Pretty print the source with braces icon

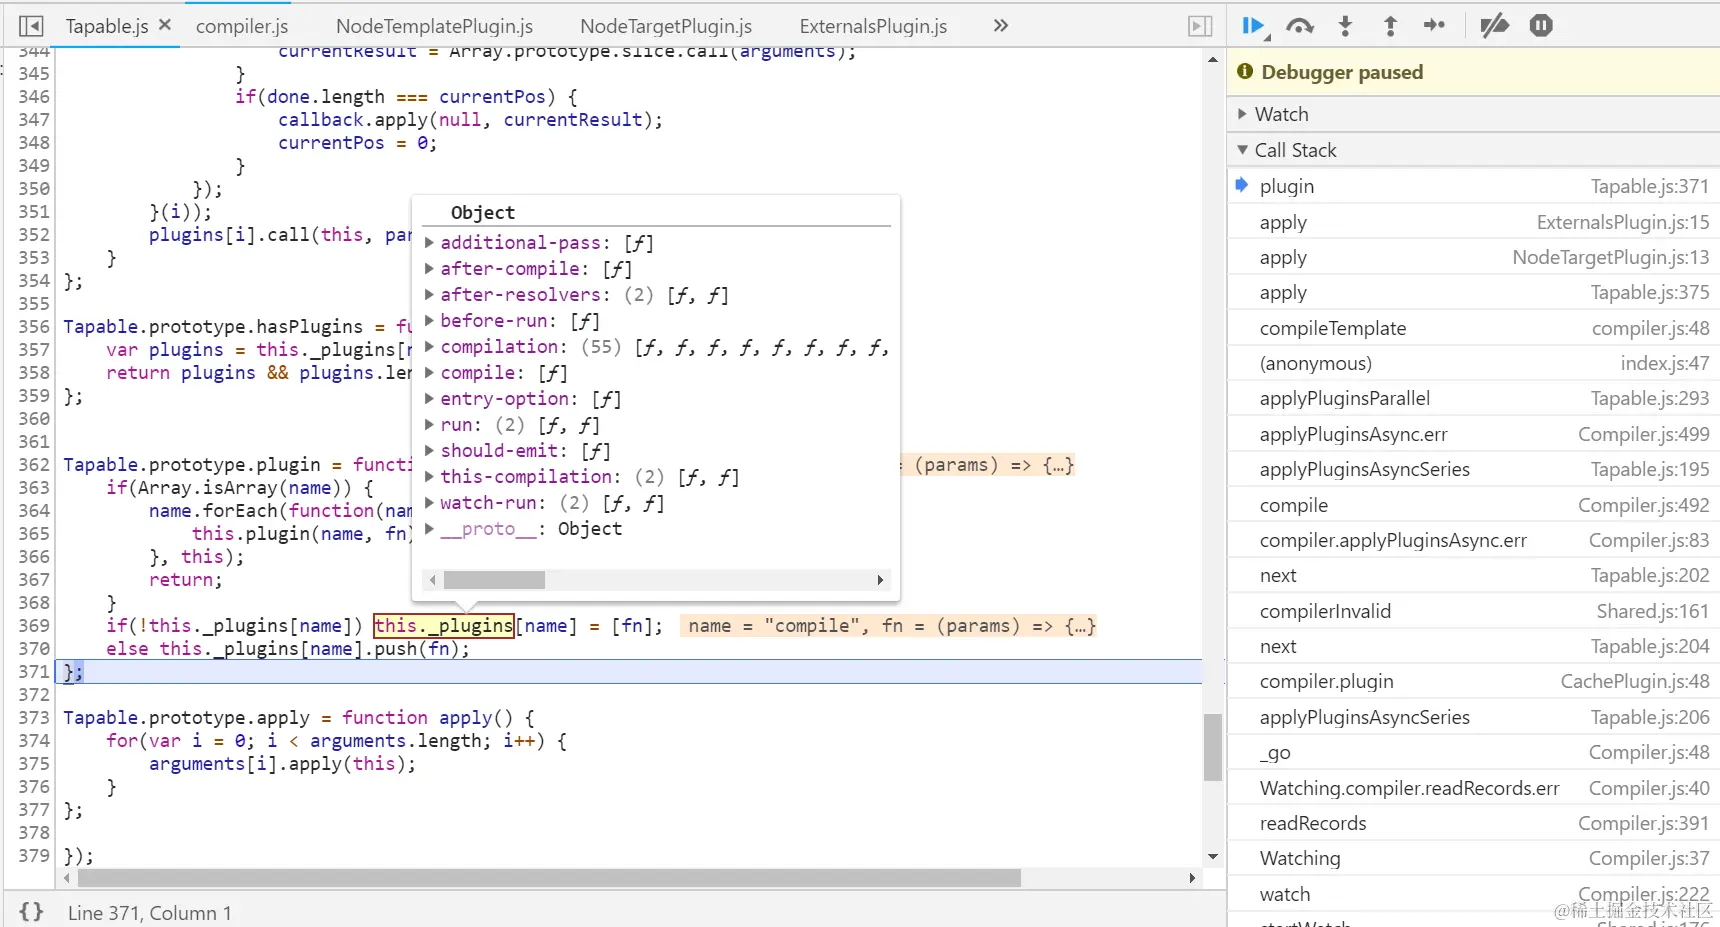point(31,912)
